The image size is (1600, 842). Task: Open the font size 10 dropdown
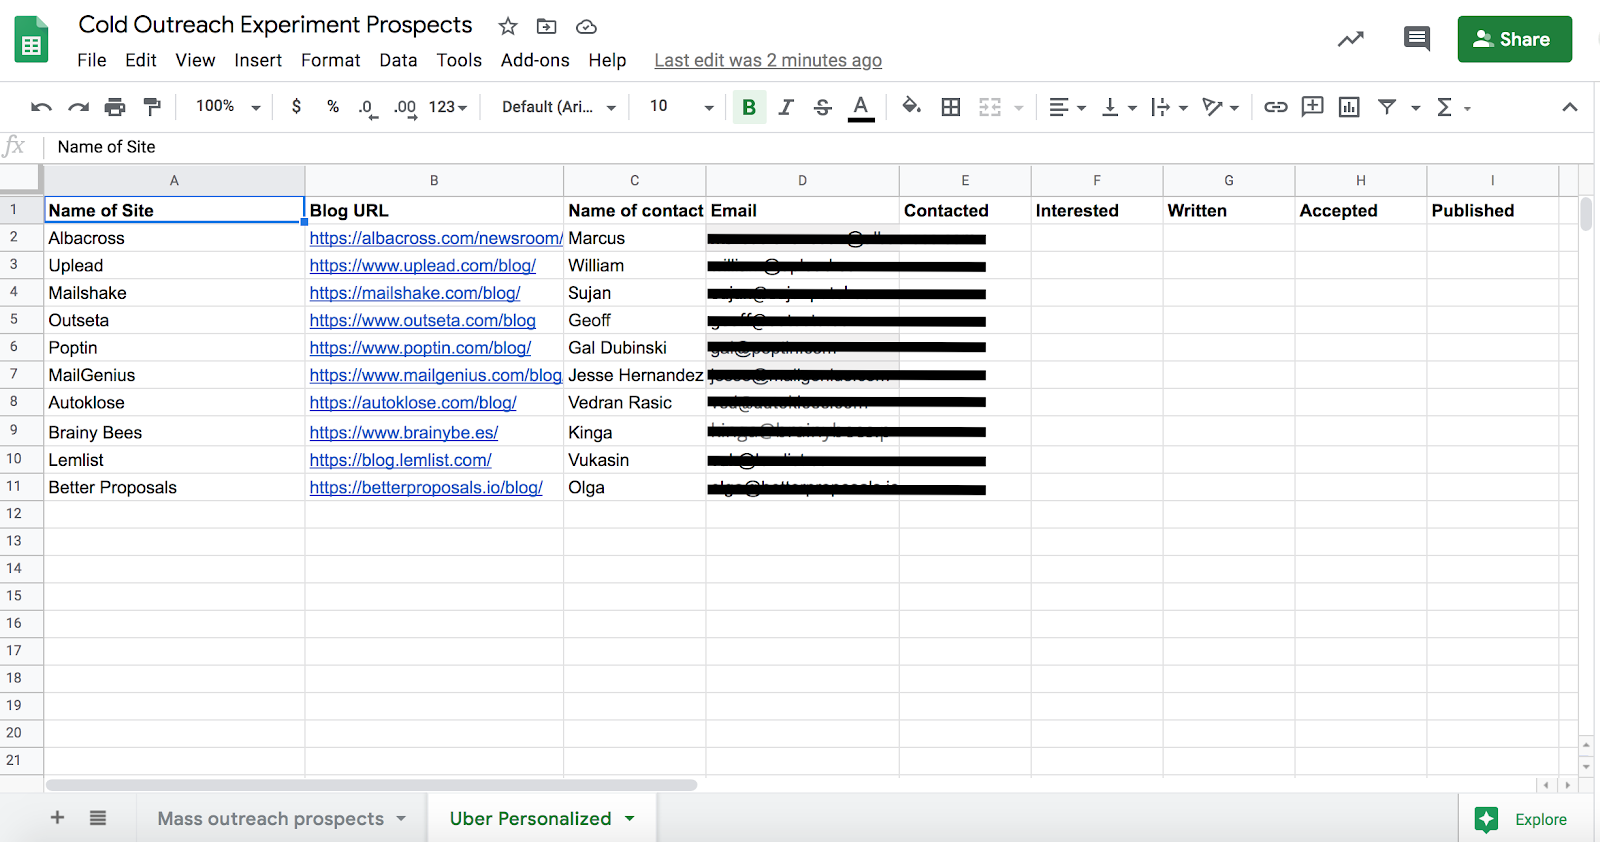click(x=682, y=107)
